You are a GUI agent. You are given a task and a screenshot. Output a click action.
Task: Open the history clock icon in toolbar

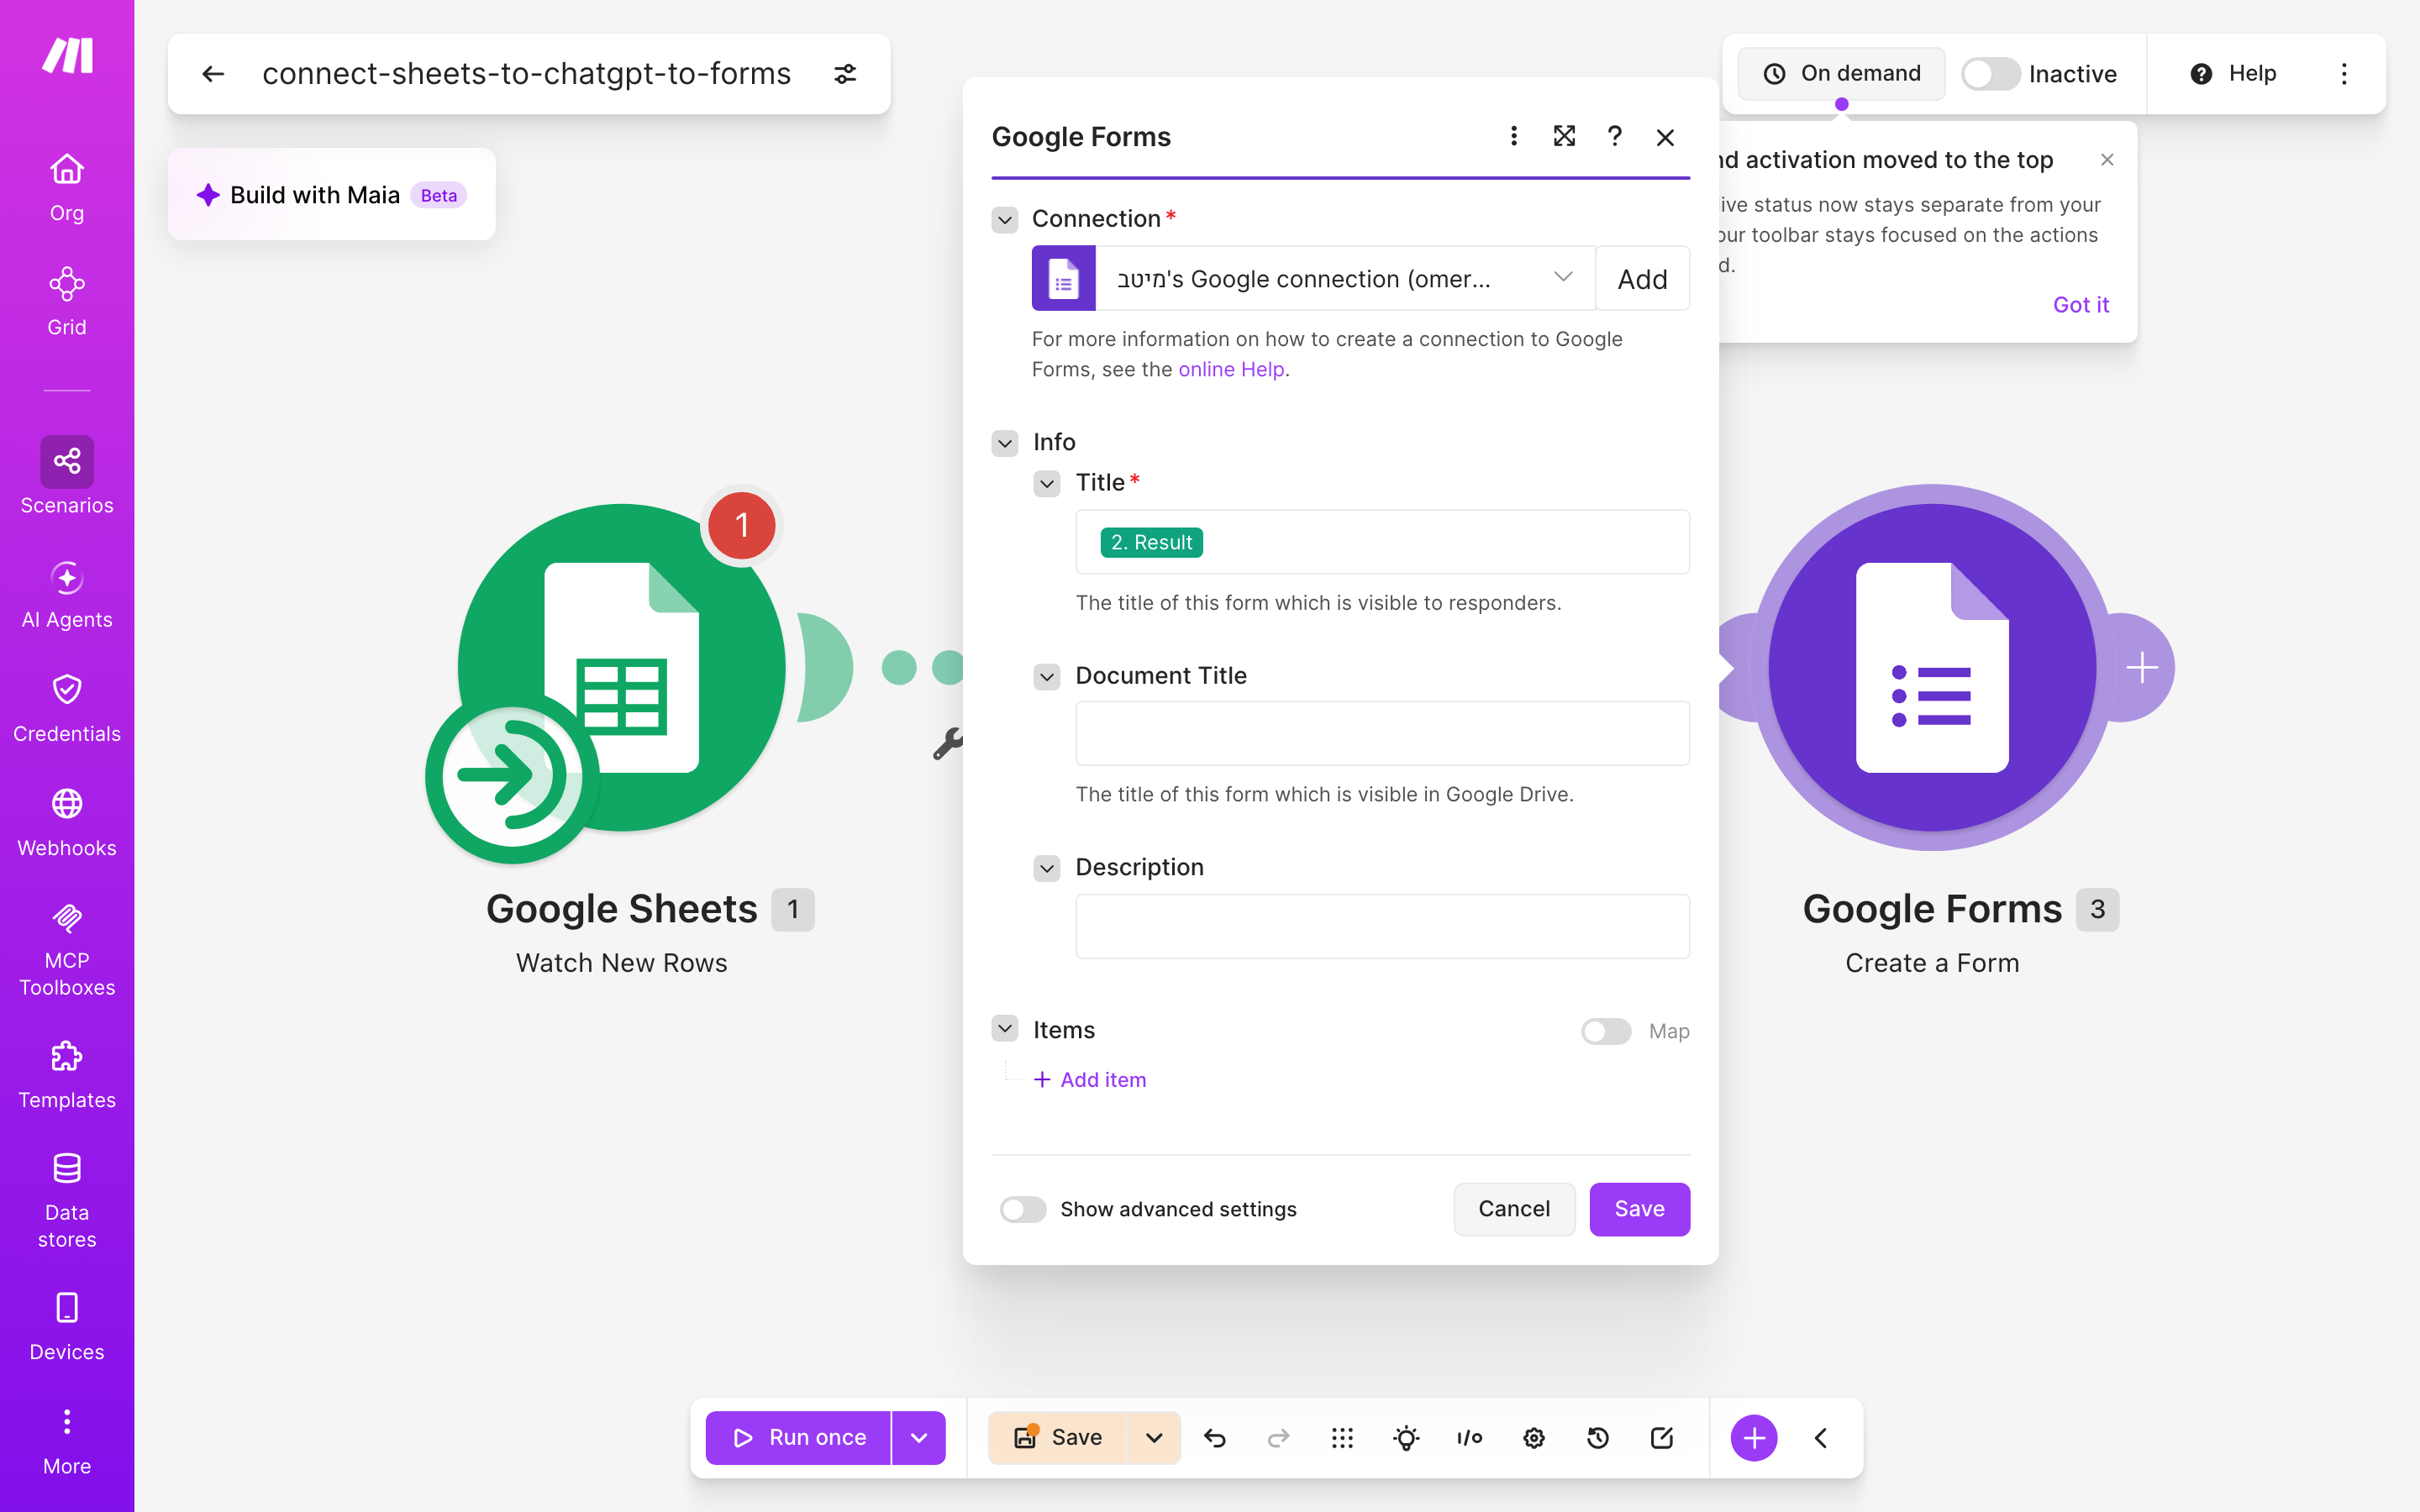tap(1598, 1438)
